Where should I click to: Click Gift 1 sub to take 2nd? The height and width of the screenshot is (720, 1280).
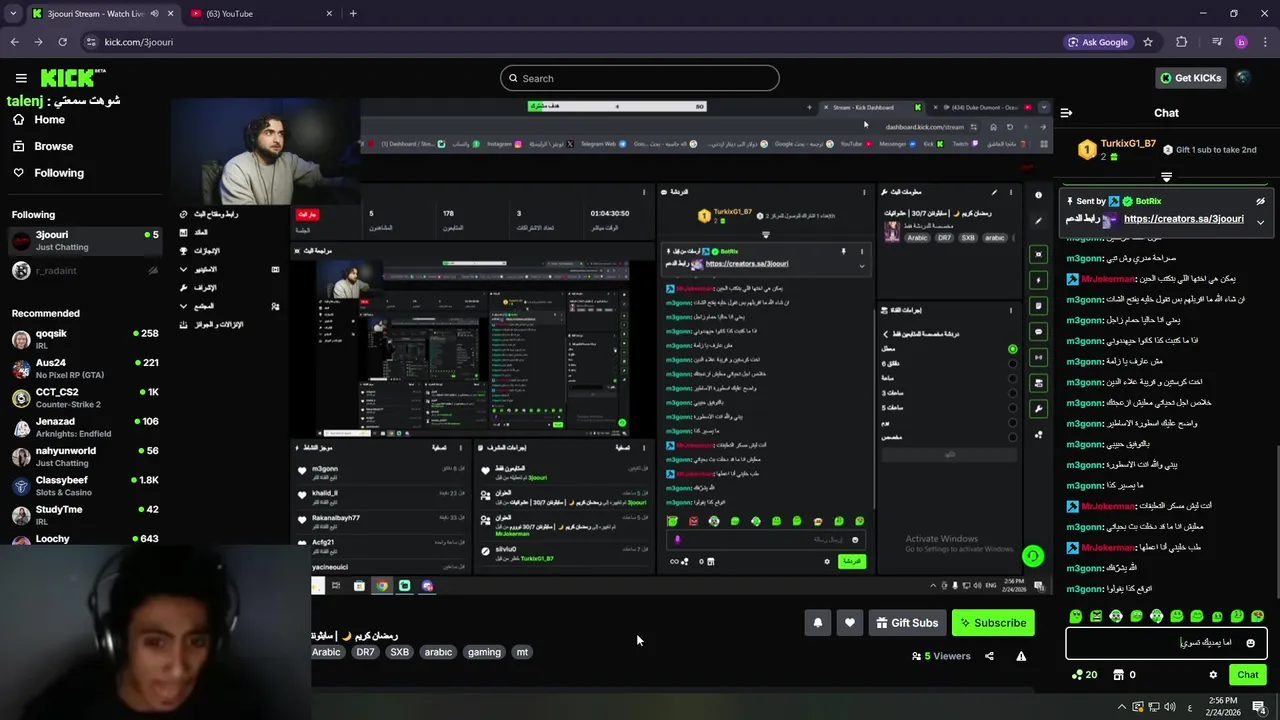click(1209, 150)
